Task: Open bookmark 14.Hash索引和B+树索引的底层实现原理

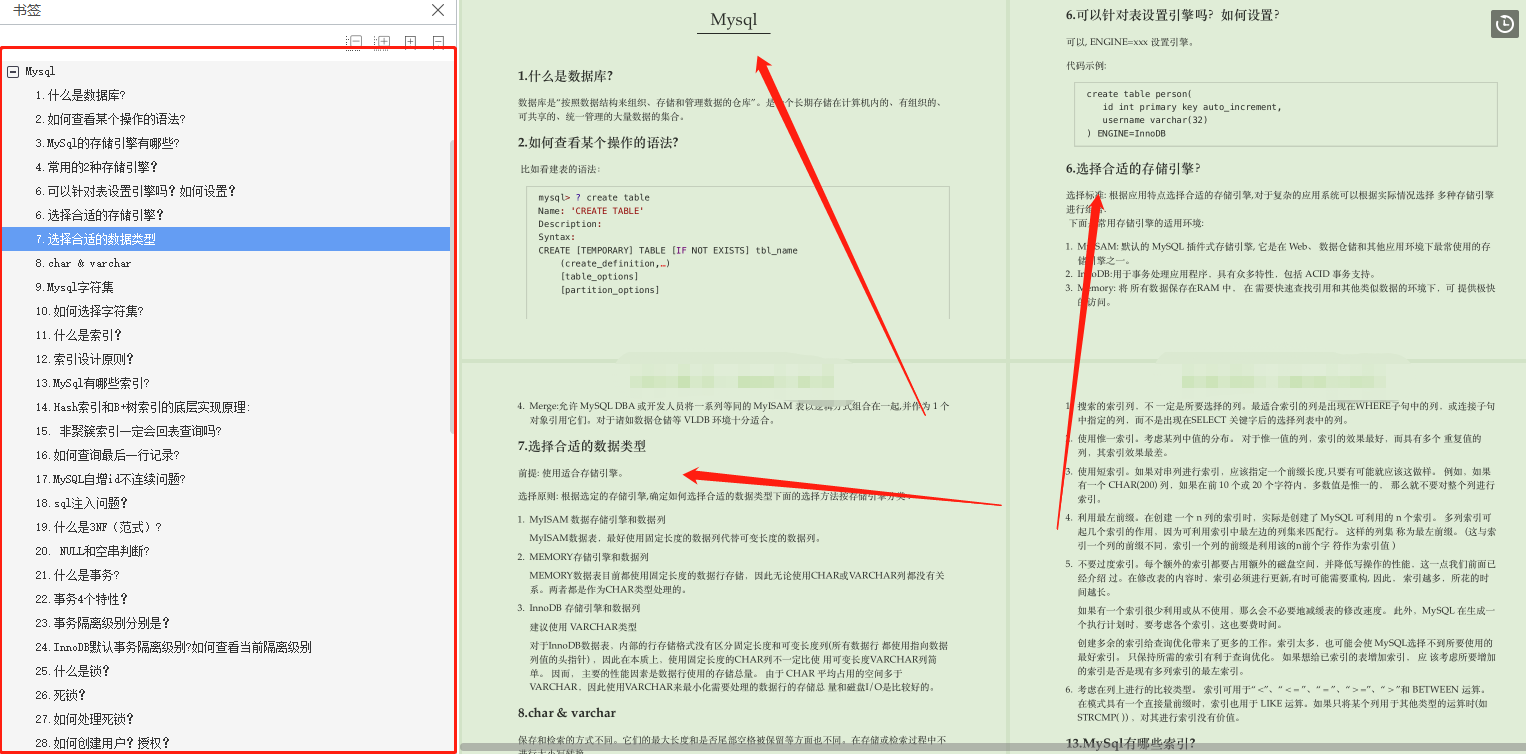Action: coord(142,407)
